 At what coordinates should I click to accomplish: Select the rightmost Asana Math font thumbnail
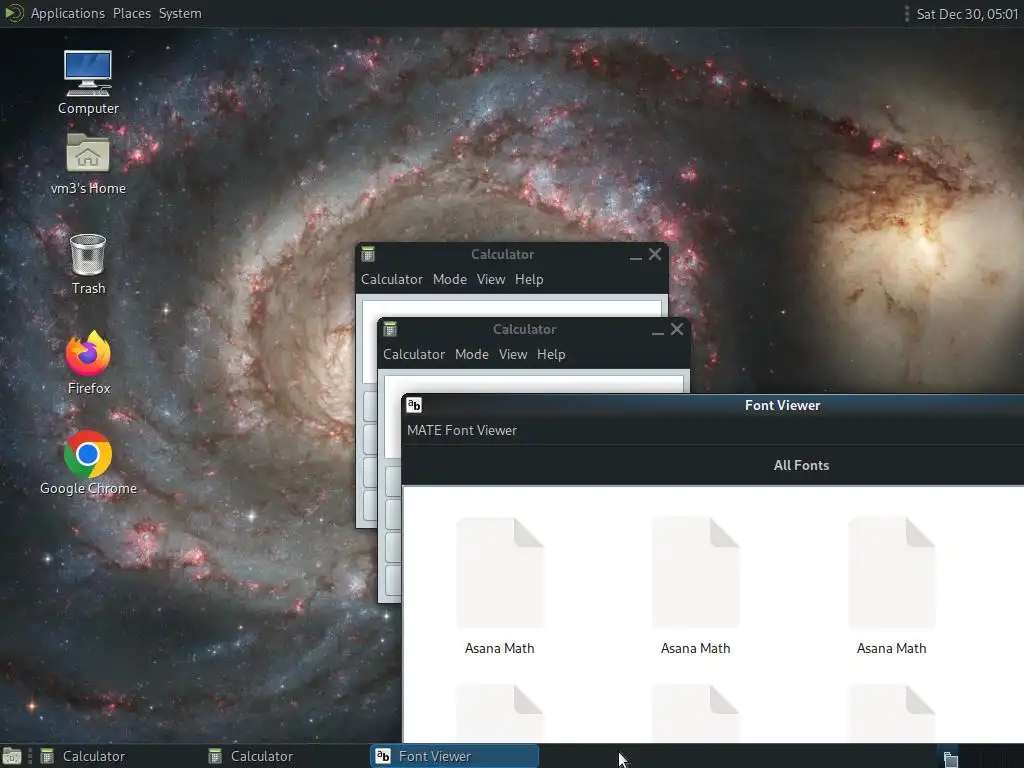click(891, 572)
